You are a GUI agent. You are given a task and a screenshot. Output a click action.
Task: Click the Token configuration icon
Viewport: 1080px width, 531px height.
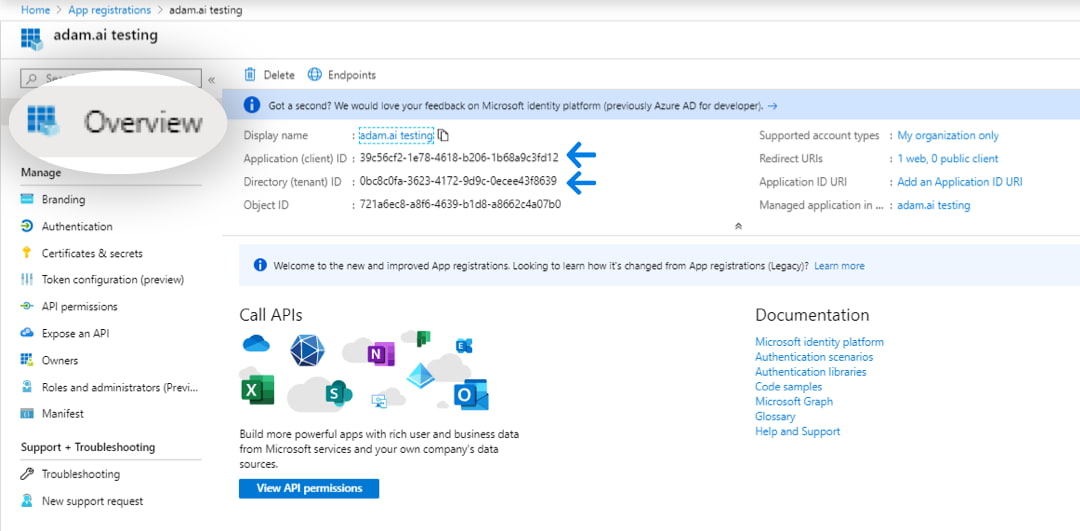coord(28,280)
